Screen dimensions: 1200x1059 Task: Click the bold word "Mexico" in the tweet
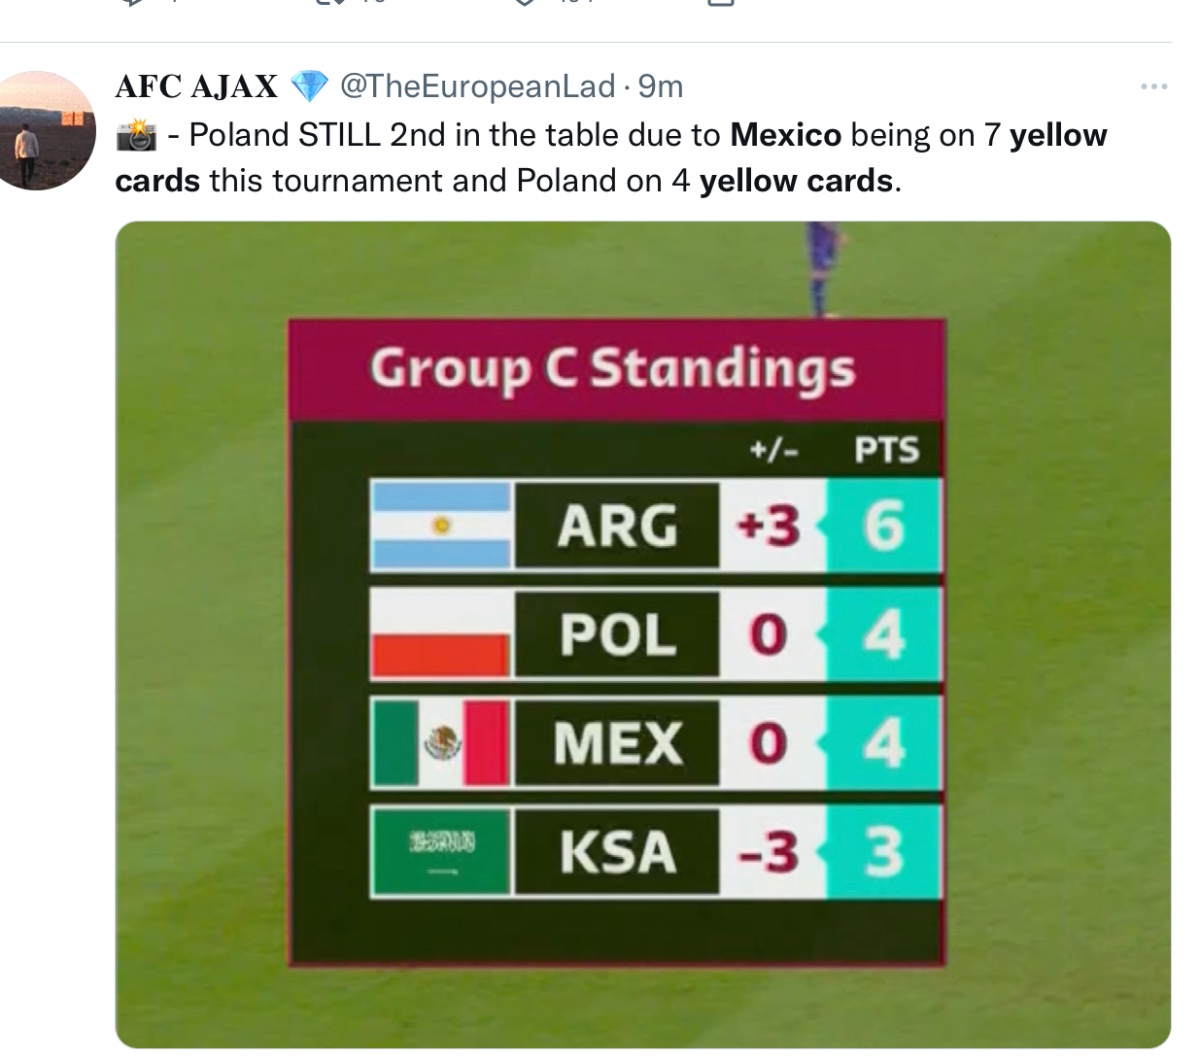(x=785, y=135)
